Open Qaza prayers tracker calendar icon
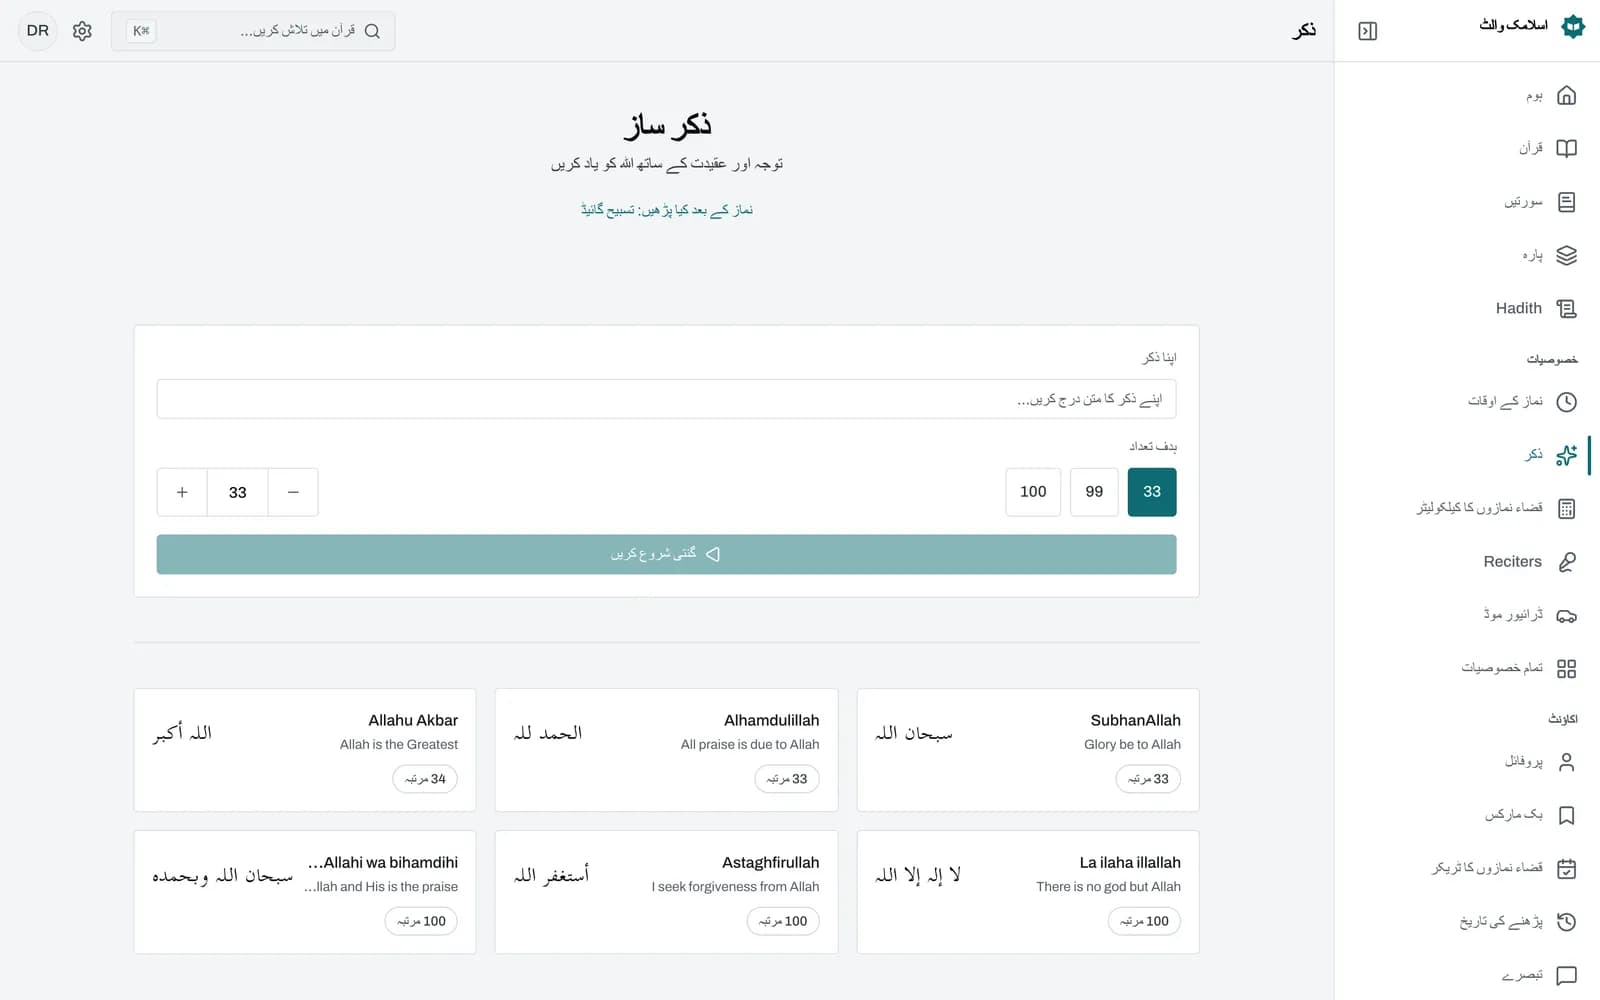 point(1566,868)
